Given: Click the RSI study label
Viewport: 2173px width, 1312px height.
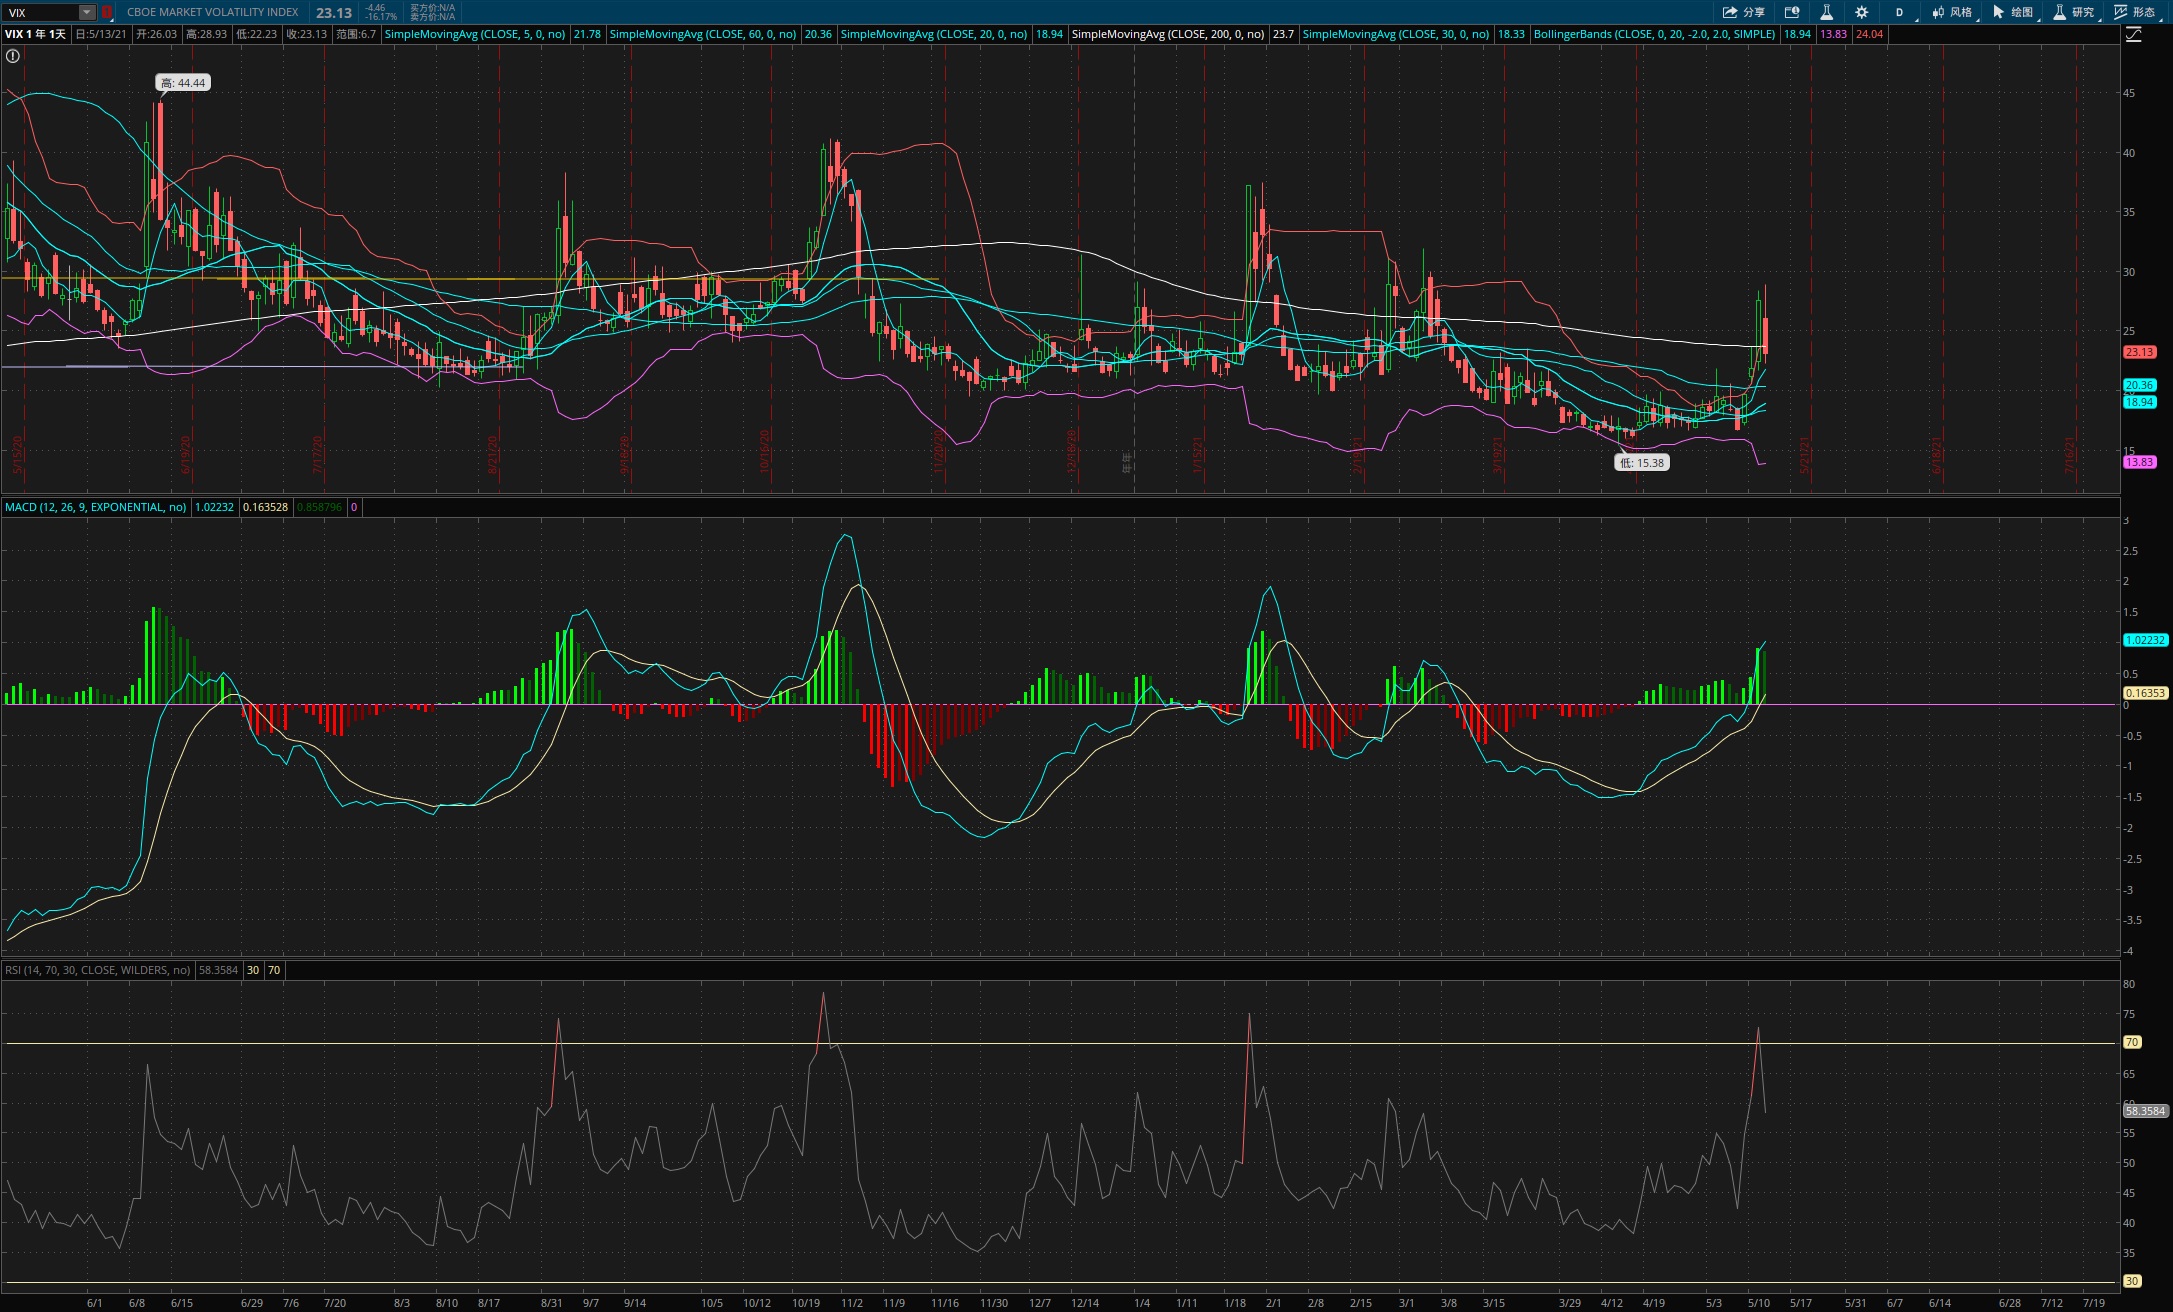Looking at the screenshot, I should click(x=97, y=970).
